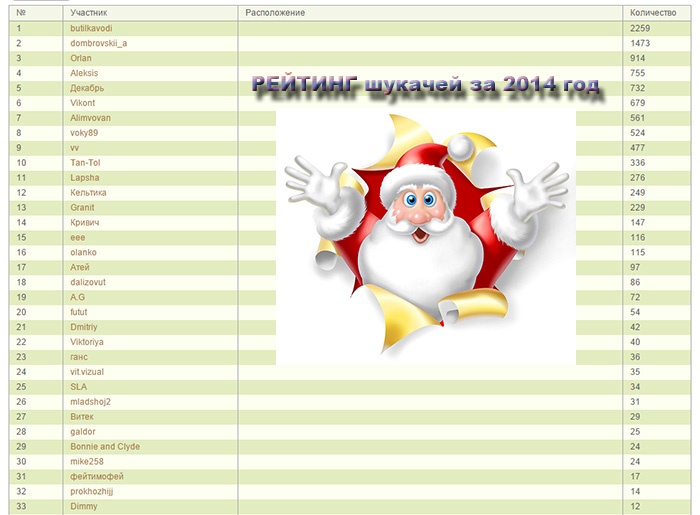Viewport: 700px width, 515px height.
Task: Click the Lapsha username
Action: 85,178
